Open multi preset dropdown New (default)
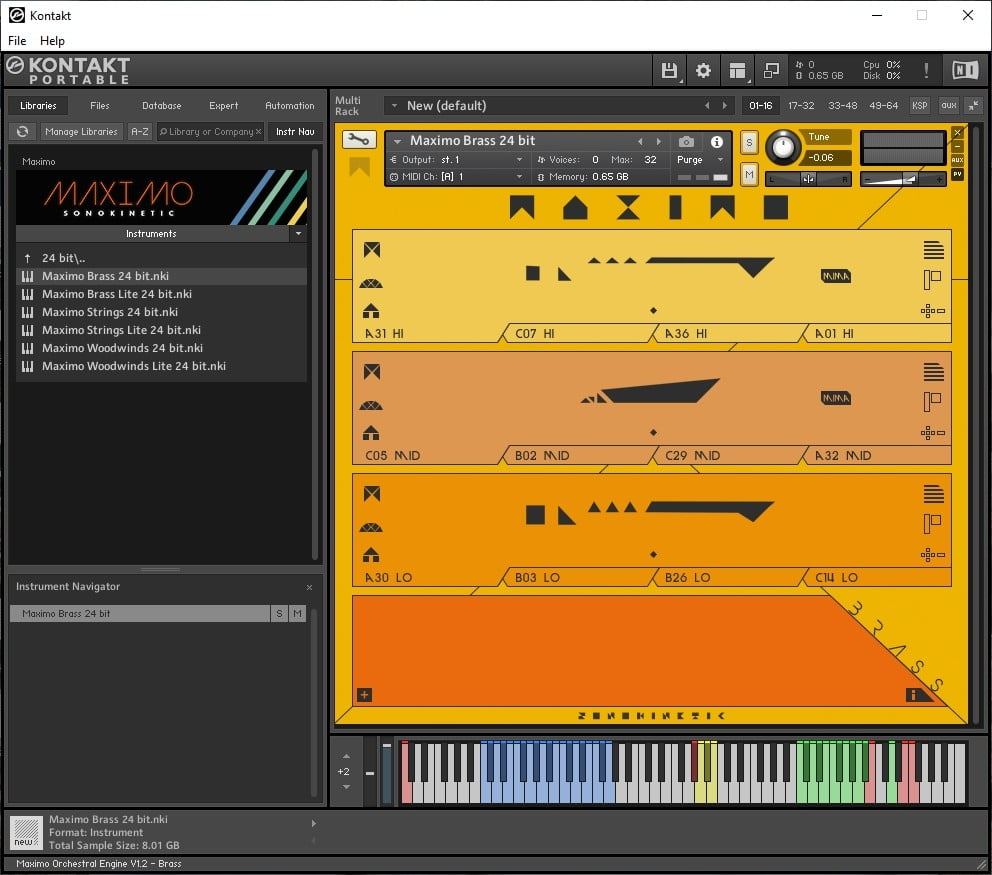 point(394,106)
